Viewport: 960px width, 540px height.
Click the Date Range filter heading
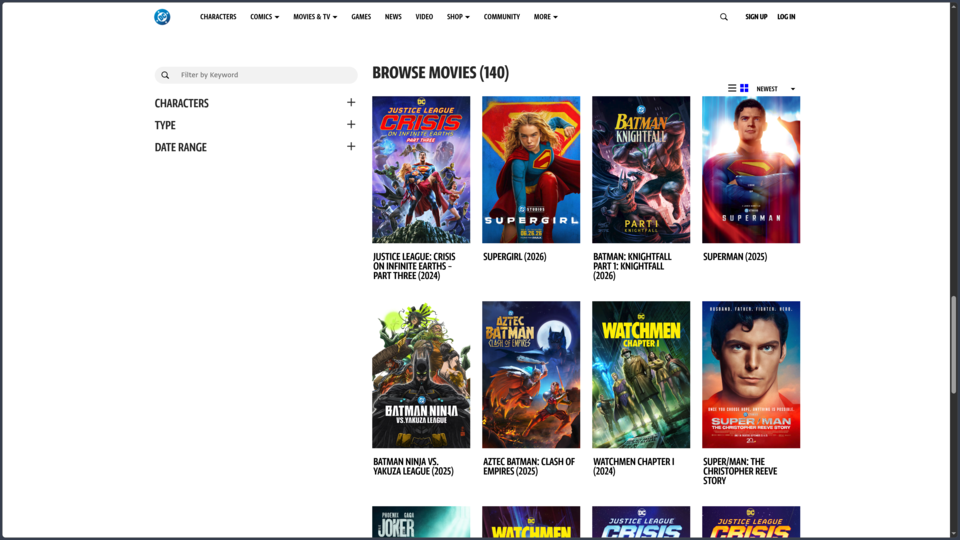point(181,148)
